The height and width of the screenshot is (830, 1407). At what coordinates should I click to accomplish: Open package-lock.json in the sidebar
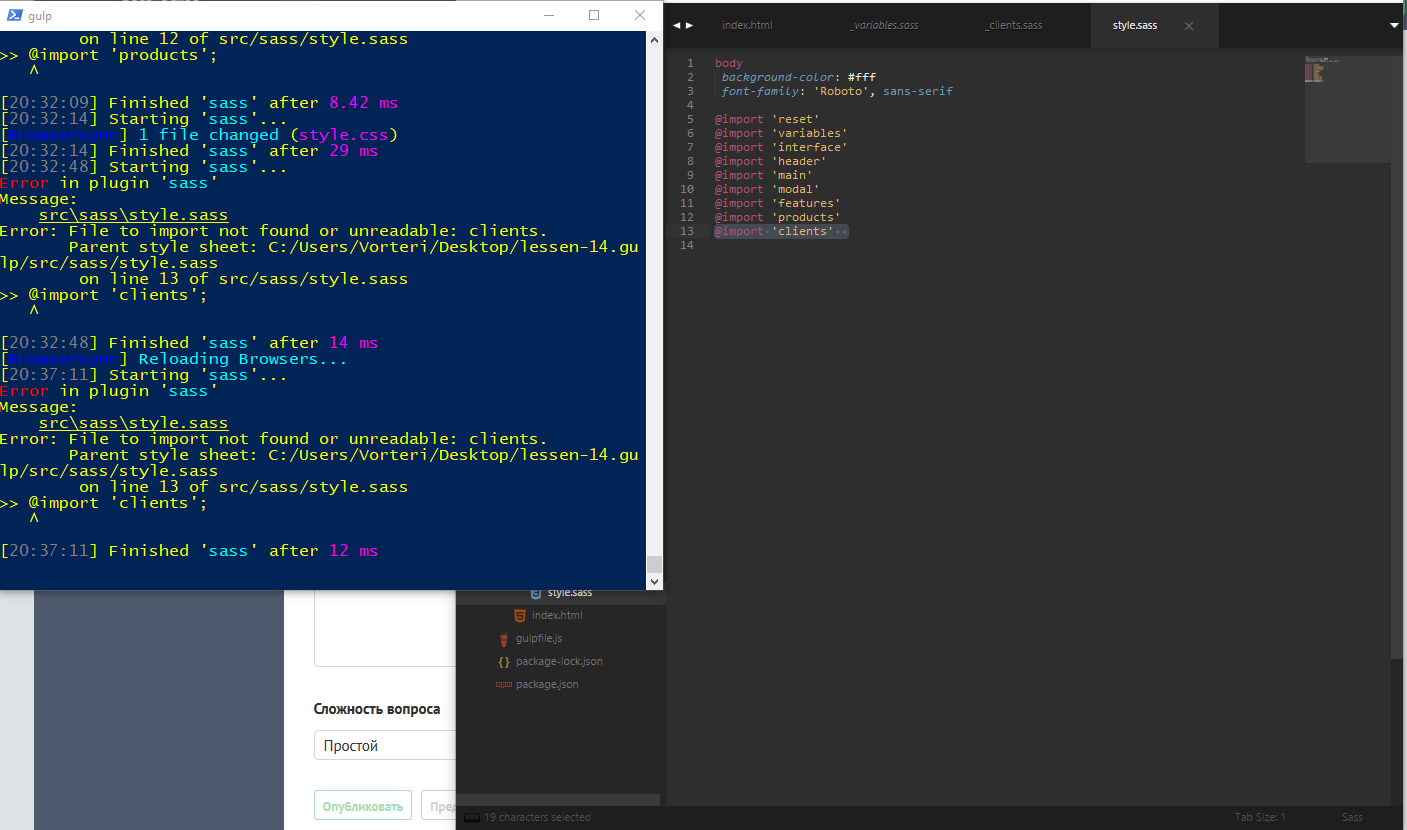(559, 661)
